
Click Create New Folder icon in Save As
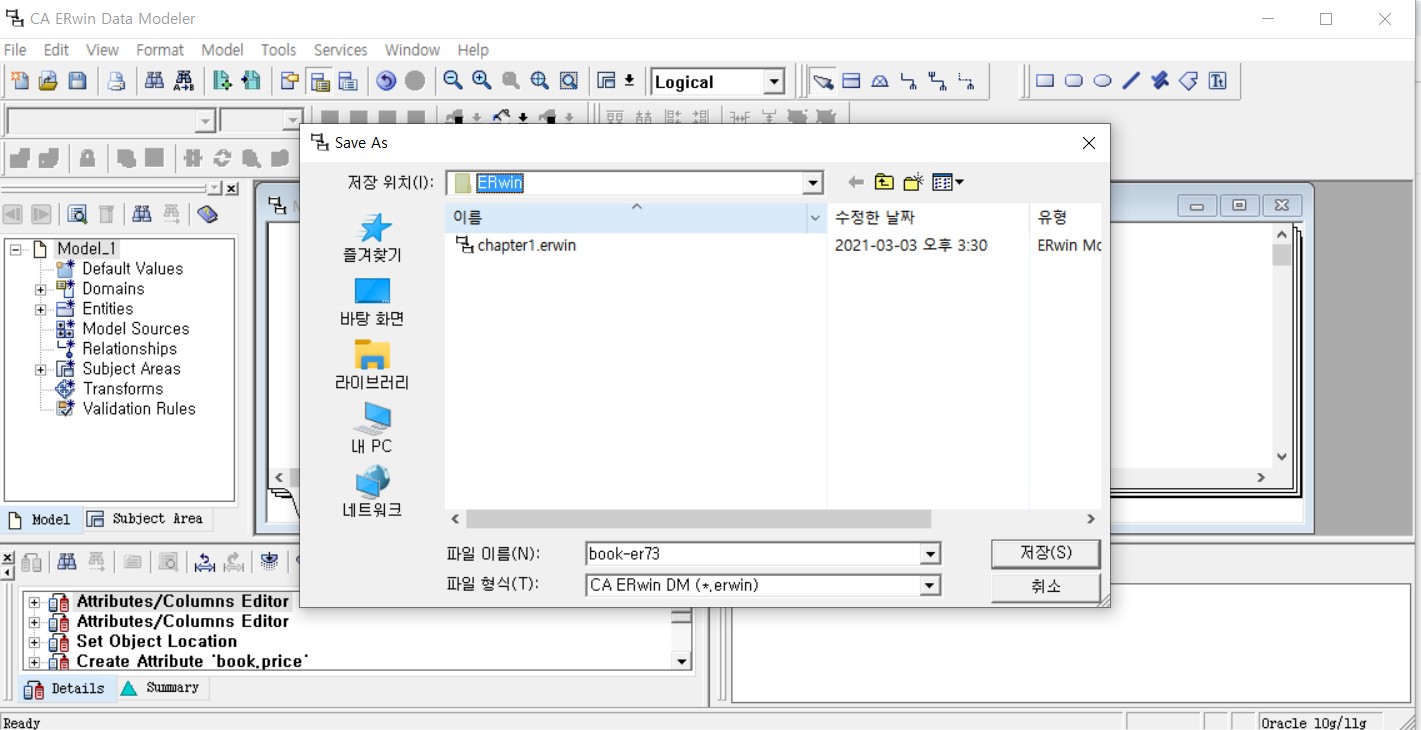click(x=913, y=182)
